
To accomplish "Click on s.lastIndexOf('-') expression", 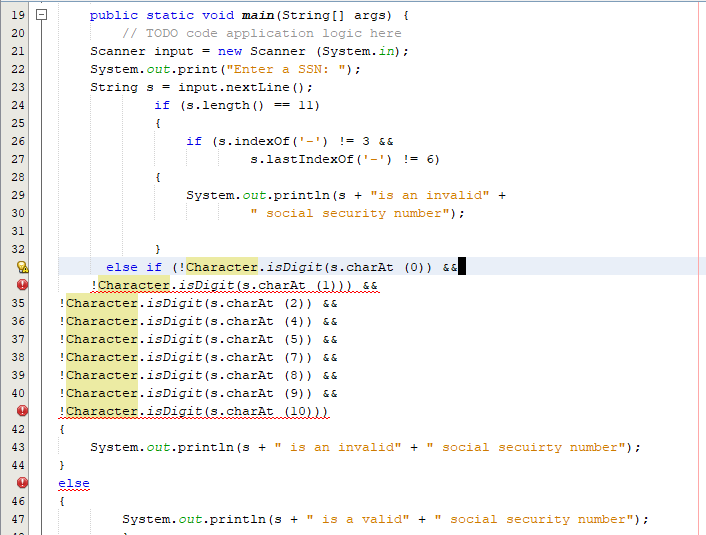I will [321, 159].
